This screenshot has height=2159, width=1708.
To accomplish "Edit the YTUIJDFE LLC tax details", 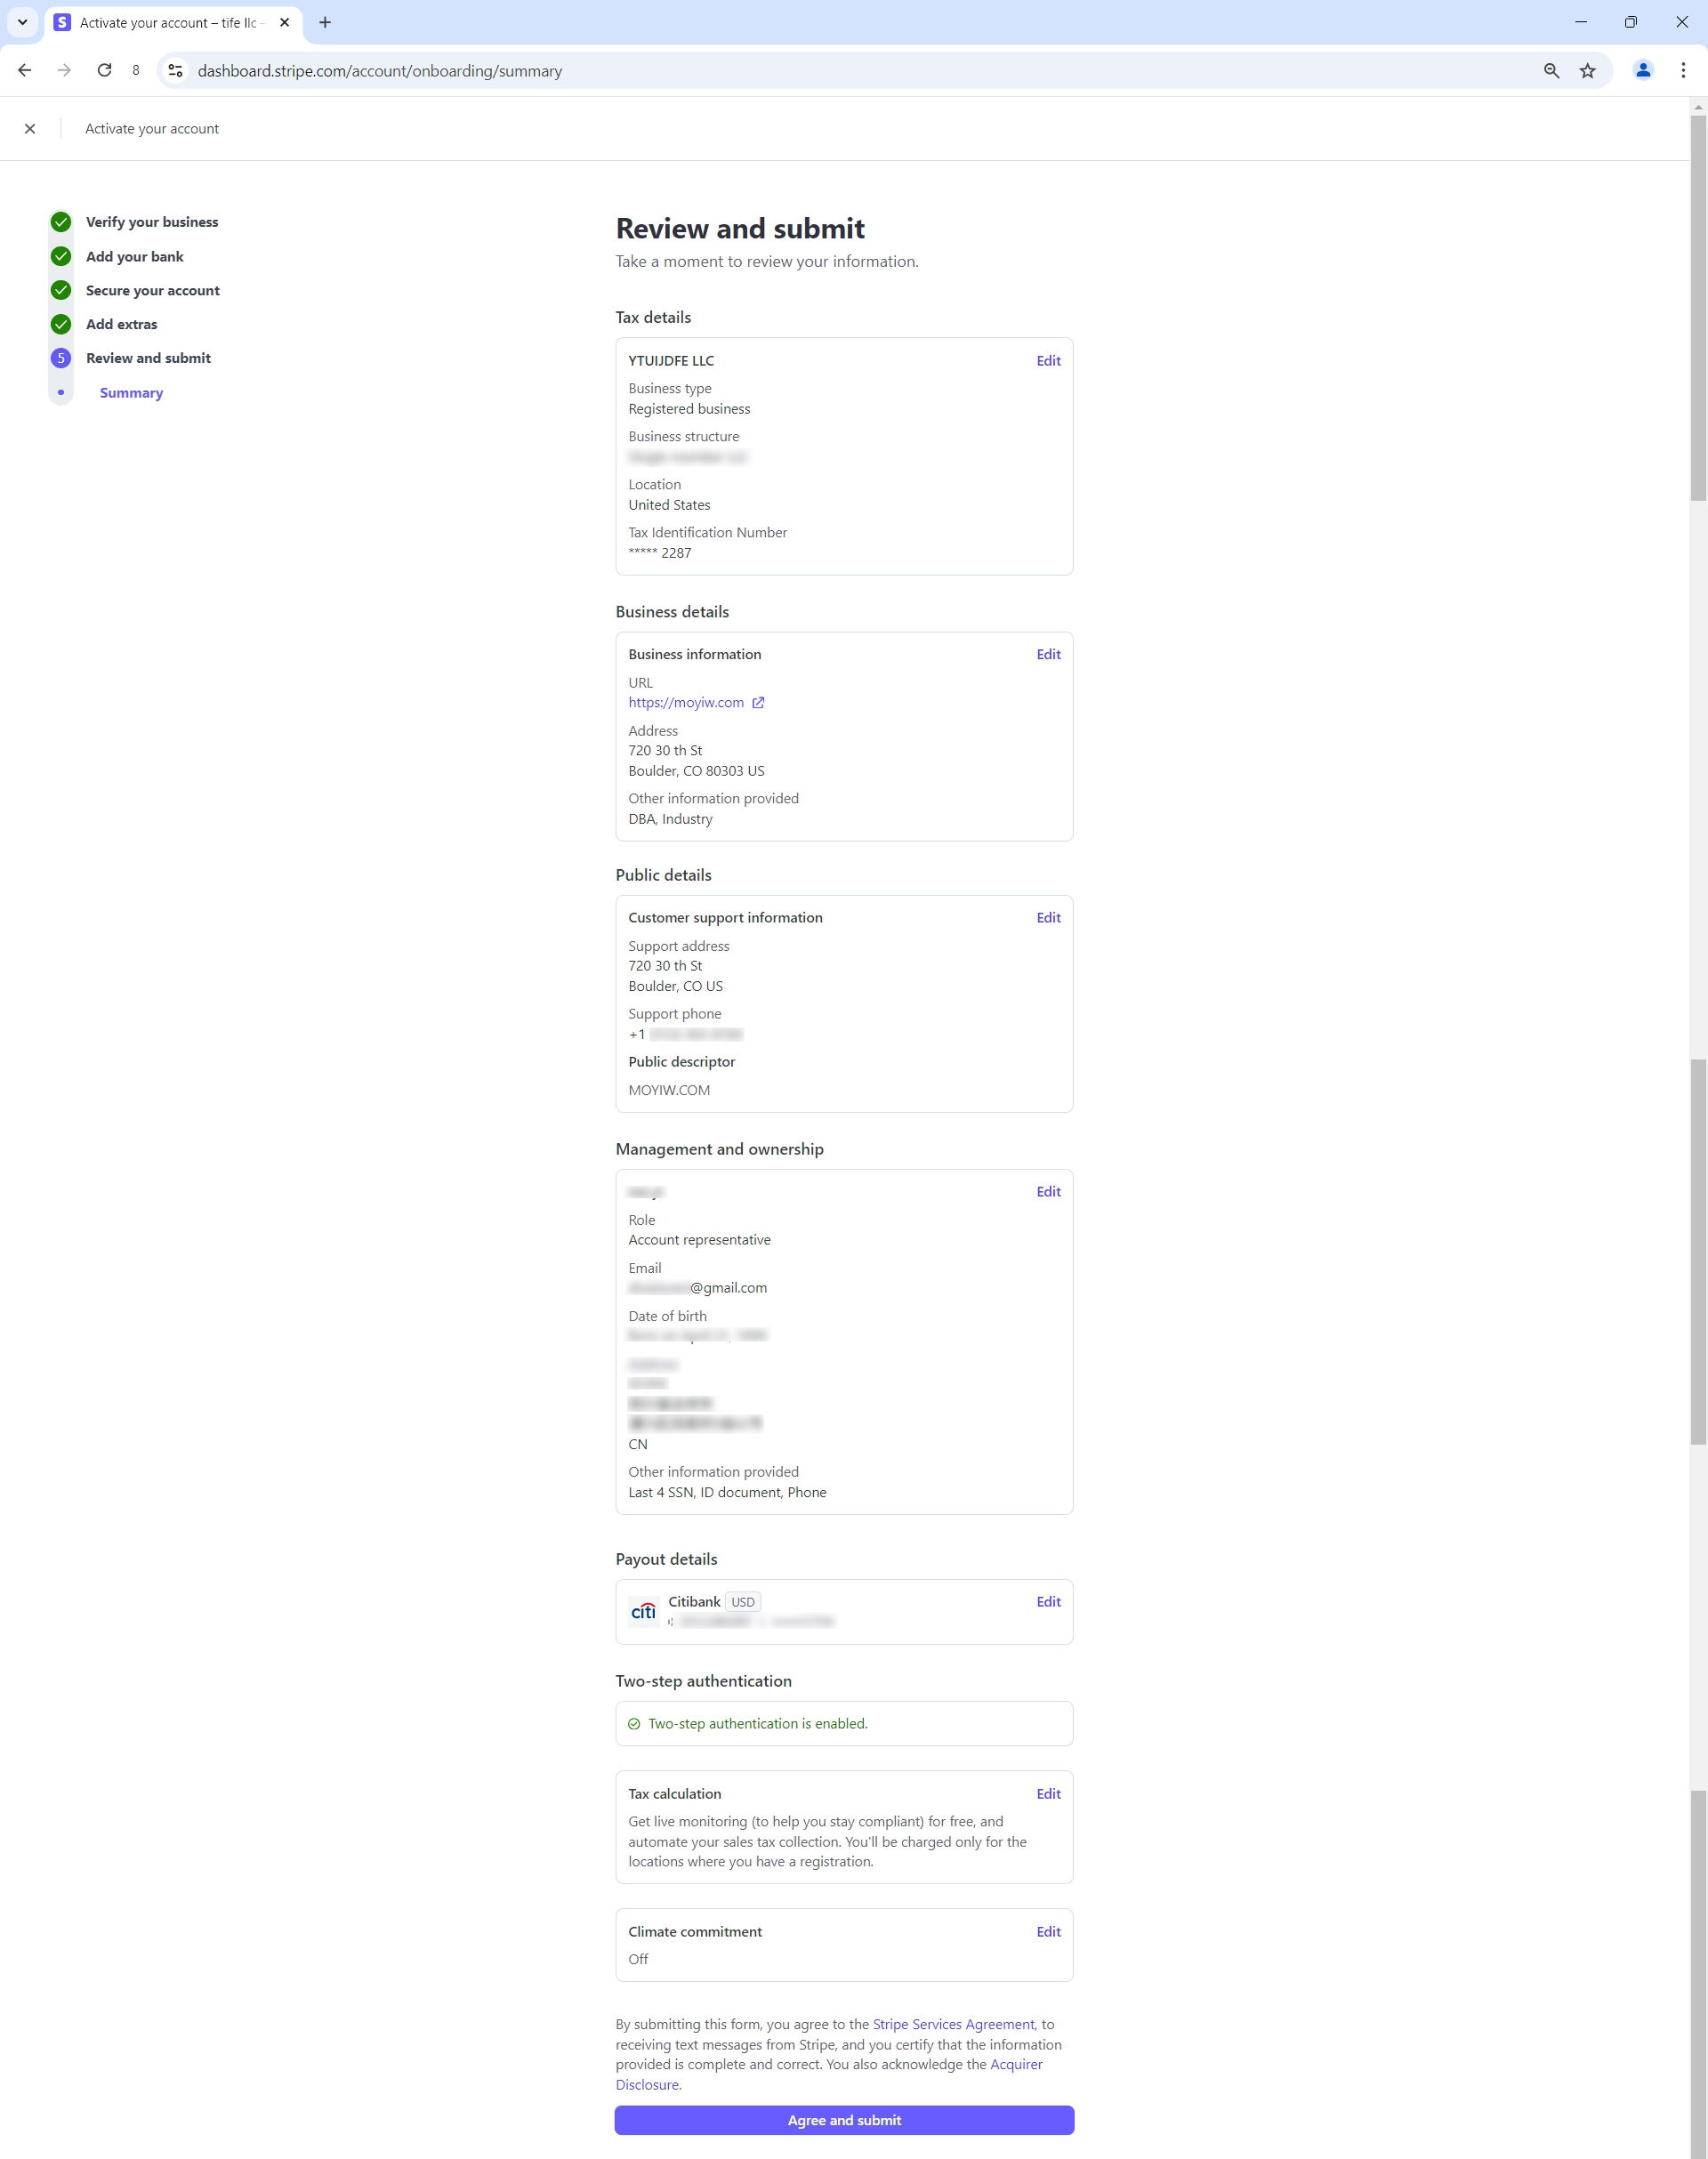I will (x=1048, y=361).
